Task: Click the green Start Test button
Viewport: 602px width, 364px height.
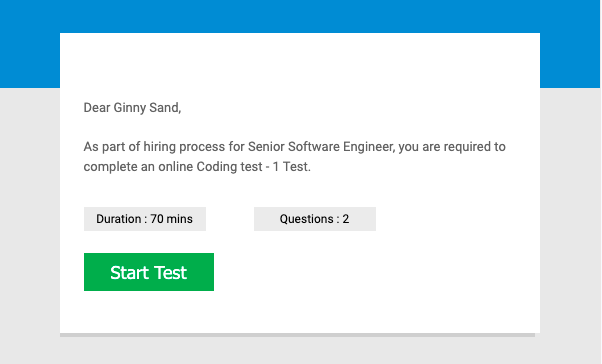Action: [149, 272]
